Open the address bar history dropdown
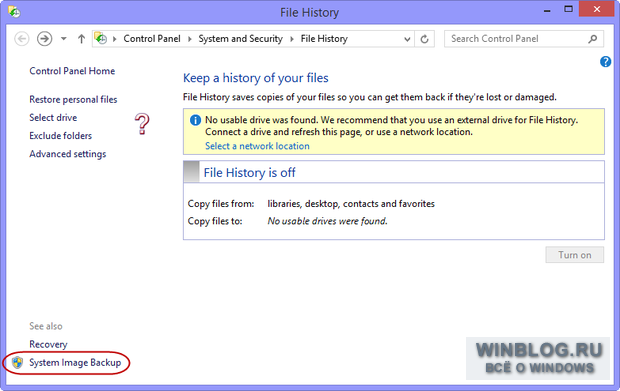 coord(407,39)
